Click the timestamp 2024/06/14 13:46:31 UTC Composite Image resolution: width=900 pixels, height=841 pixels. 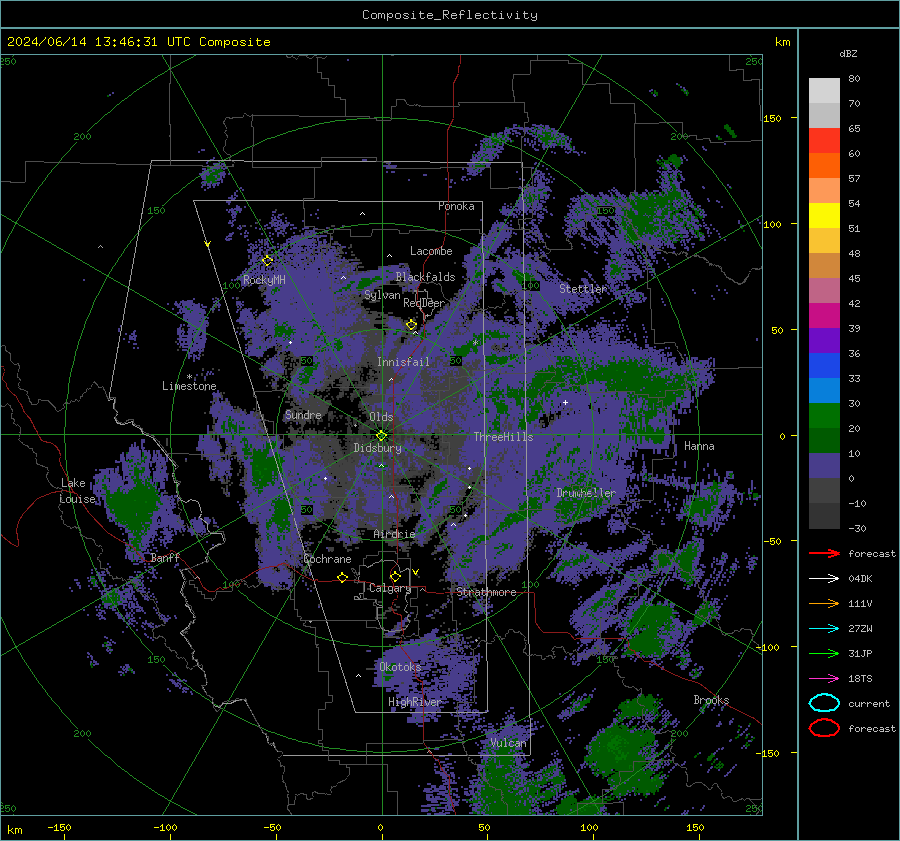pos(139,42)
